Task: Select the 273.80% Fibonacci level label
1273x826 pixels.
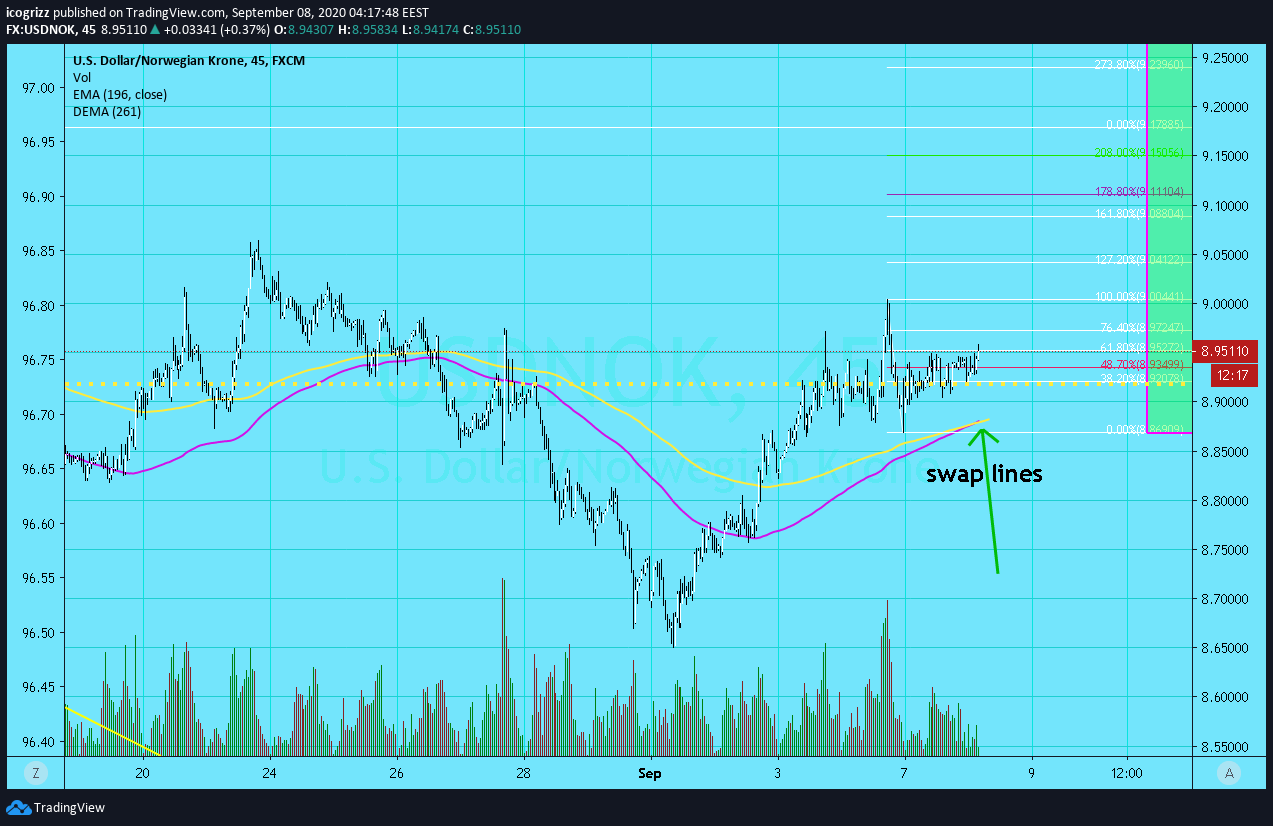Action: point(1139,65)
